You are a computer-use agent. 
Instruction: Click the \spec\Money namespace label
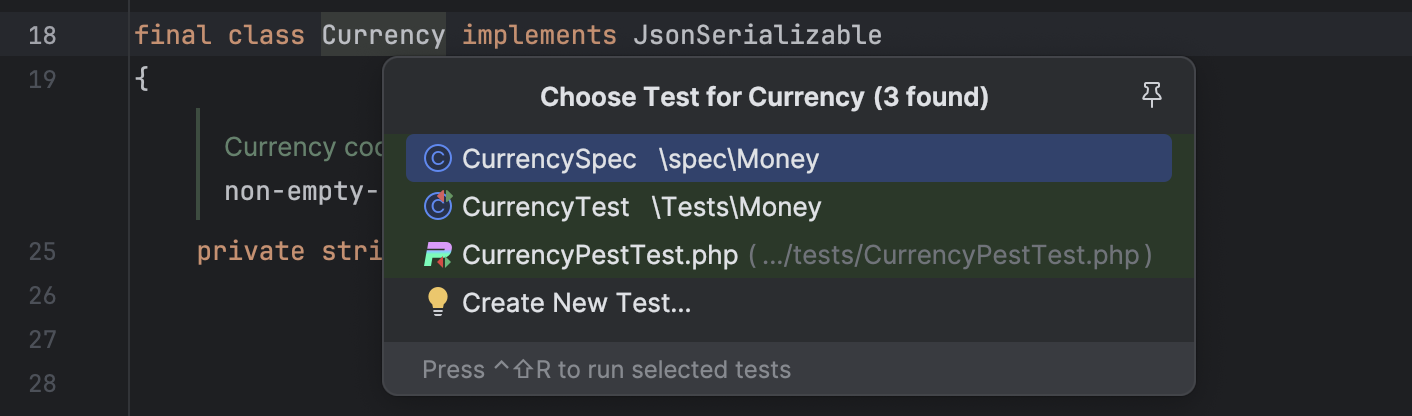(738, 159)
